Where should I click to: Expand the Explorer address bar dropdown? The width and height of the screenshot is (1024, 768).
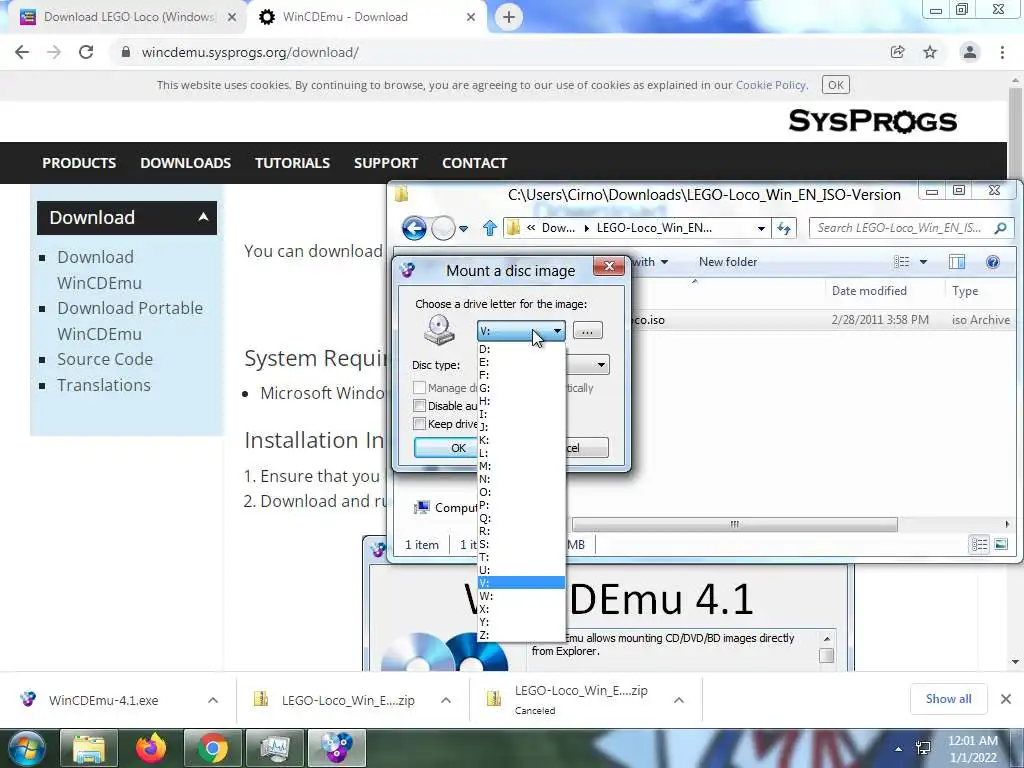pyautogui.click(x=761, y=228)
